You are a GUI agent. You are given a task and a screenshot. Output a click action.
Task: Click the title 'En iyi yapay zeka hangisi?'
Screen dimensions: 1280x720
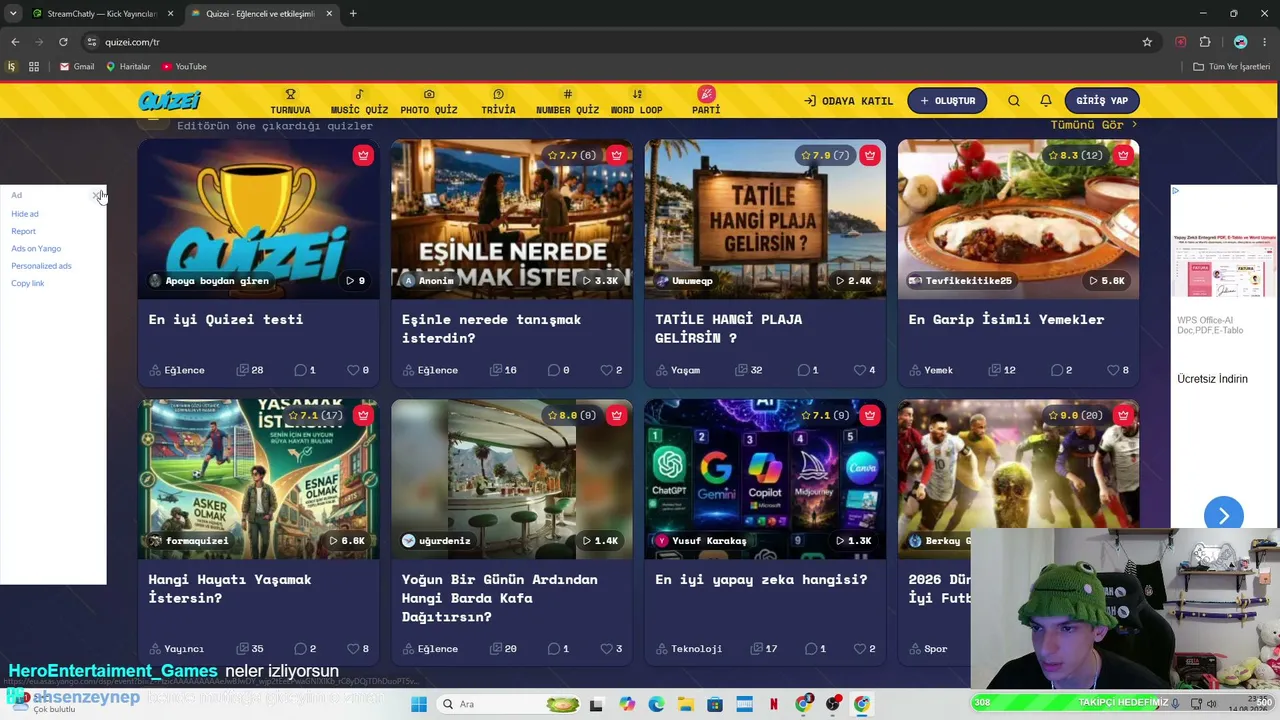click(x=761, y=579)
